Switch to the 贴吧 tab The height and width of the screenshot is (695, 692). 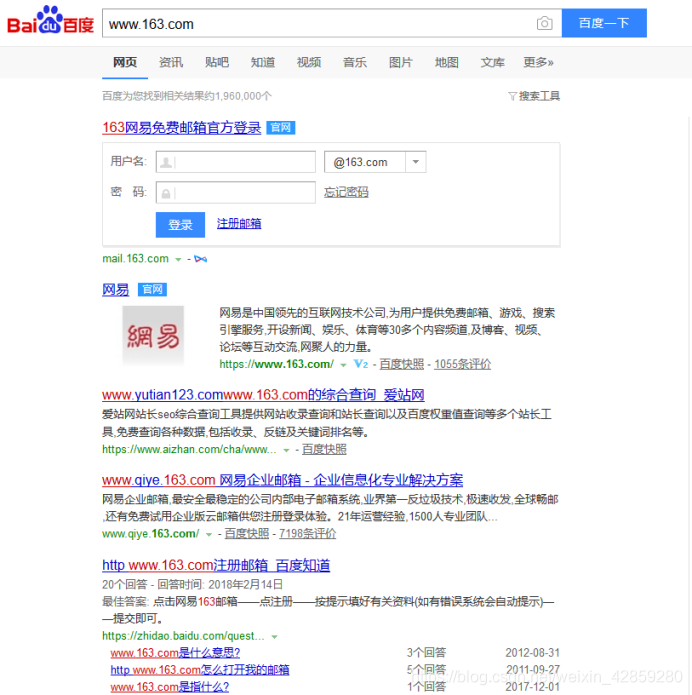[217, 62]
